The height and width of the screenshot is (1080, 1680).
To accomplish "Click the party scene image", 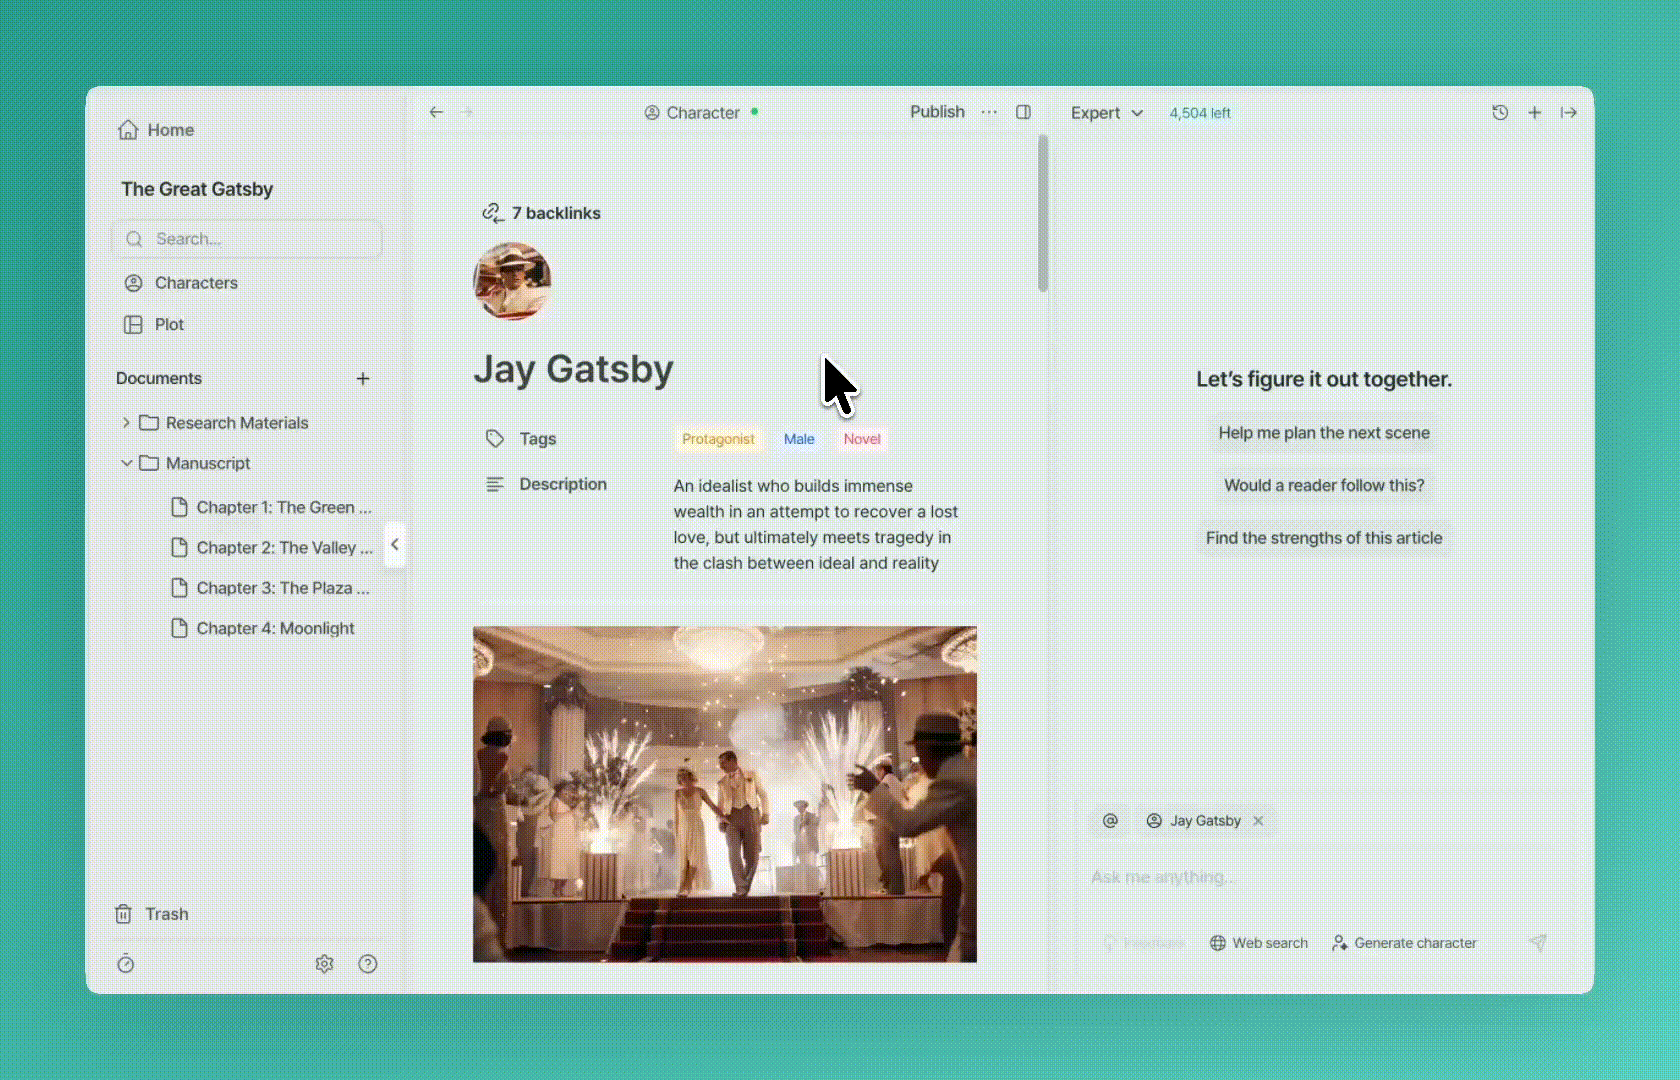I will [x=725, y=794].
